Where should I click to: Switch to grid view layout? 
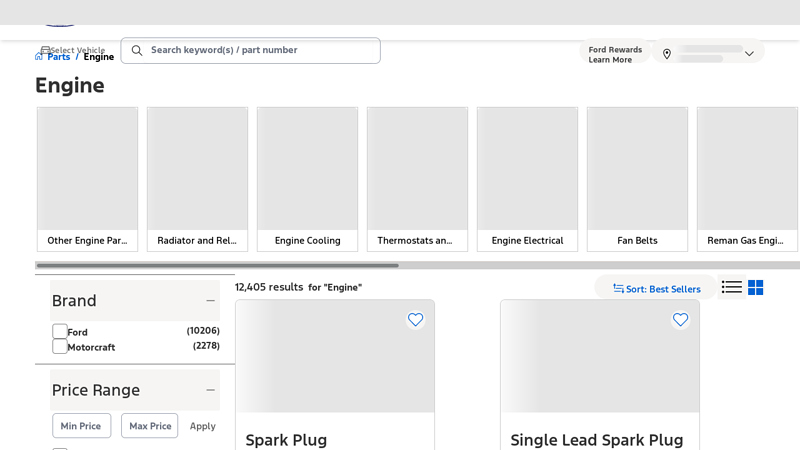click(x=756, y=288)
